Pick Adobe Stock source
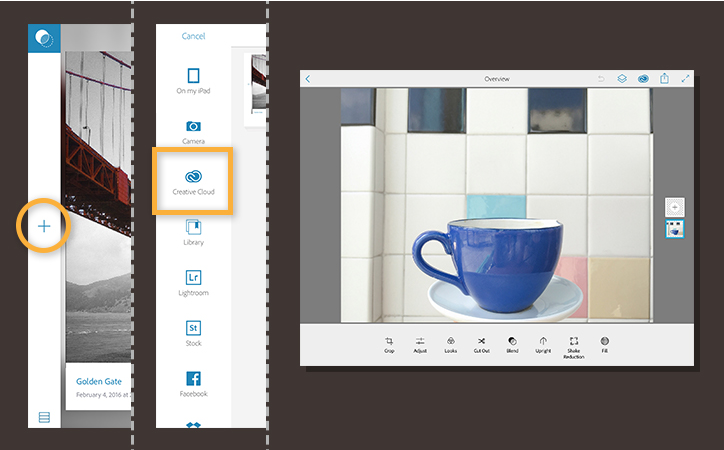The width and height of the screenshot is (724, 450). 193,333
